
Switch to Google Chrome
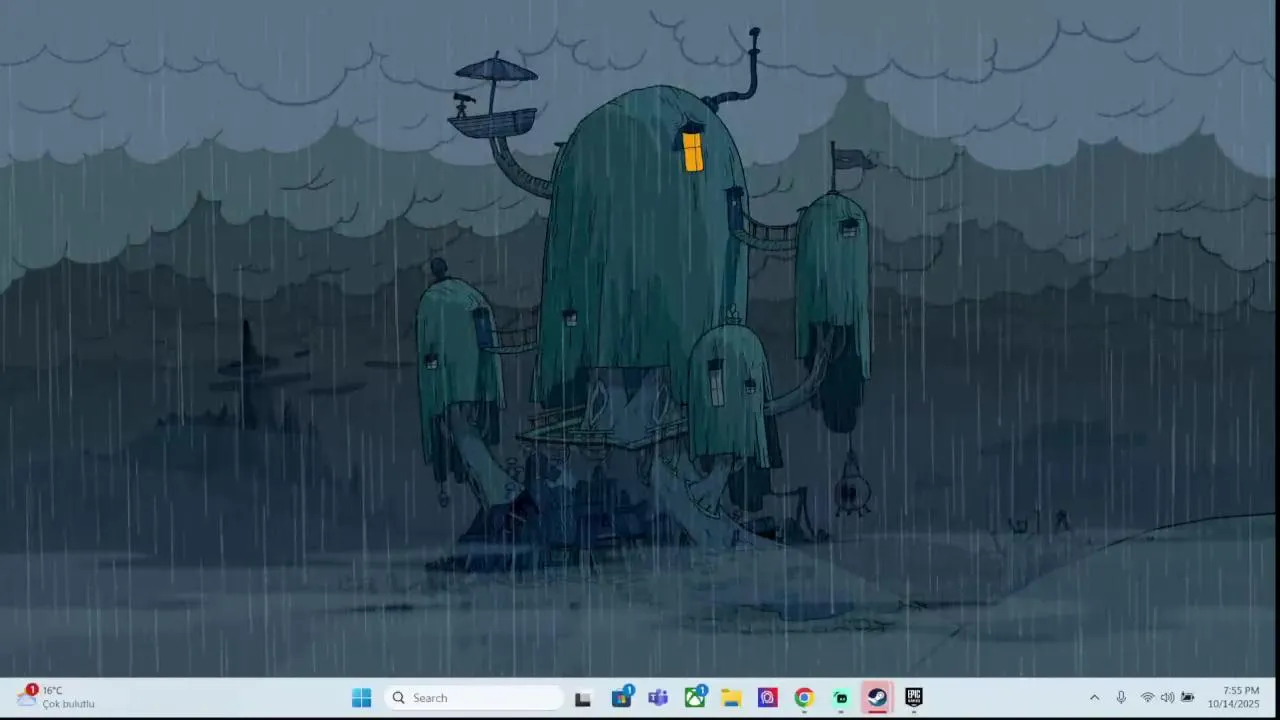[x=804, y=698]
